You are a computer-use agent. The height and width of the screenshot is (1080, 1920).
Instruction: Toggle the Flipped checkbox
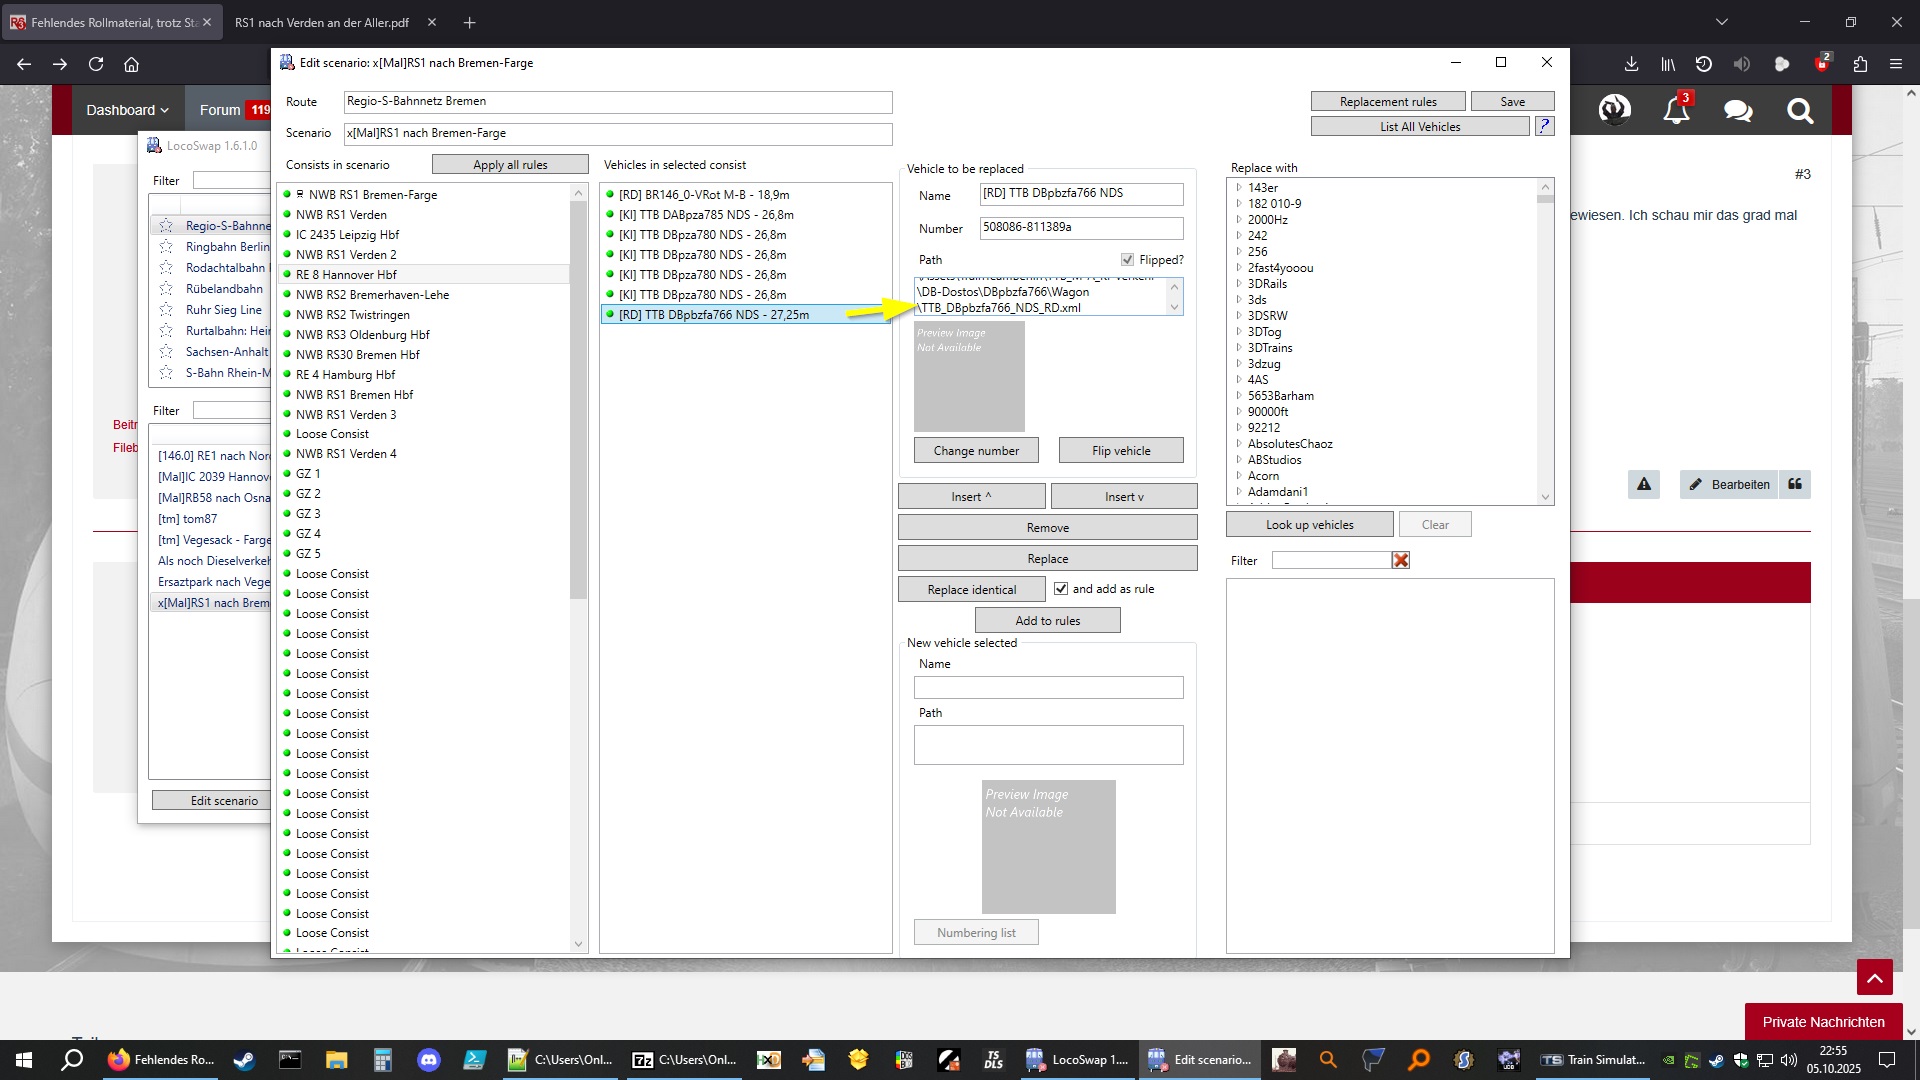pyautogui.click(x=1127, y=260)
